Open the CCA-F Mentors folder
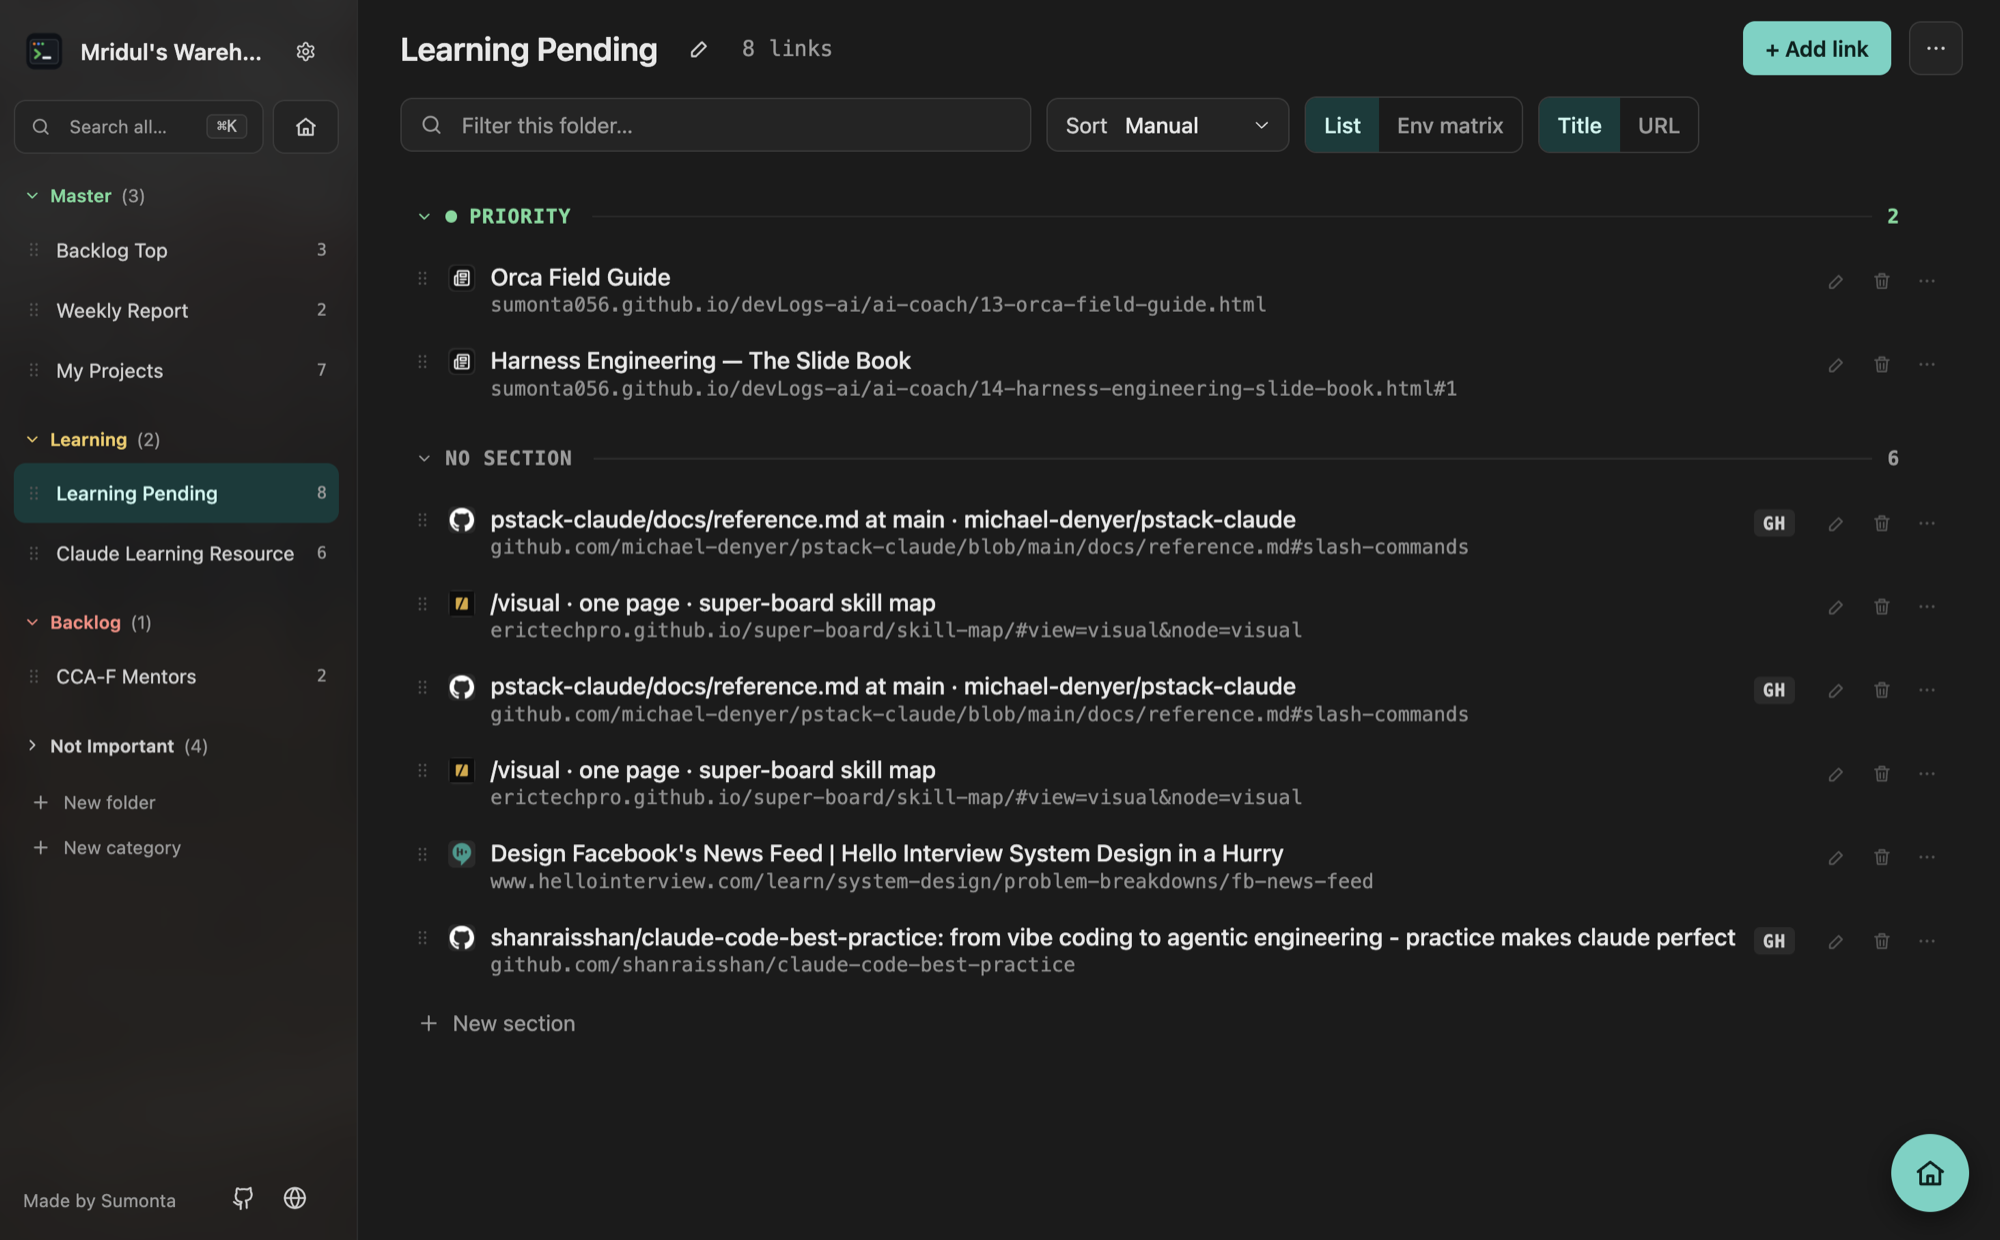Image resolution: width=2000 pixels, height=1240 pixels. pos(176,676)
